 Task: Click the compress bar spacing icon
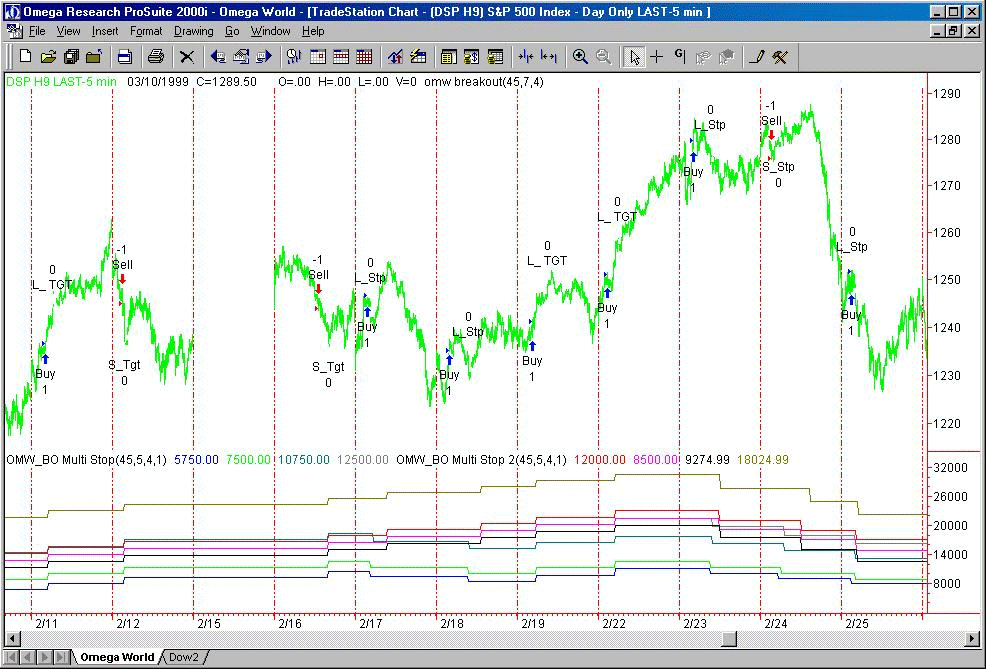[x=525, y=57]
